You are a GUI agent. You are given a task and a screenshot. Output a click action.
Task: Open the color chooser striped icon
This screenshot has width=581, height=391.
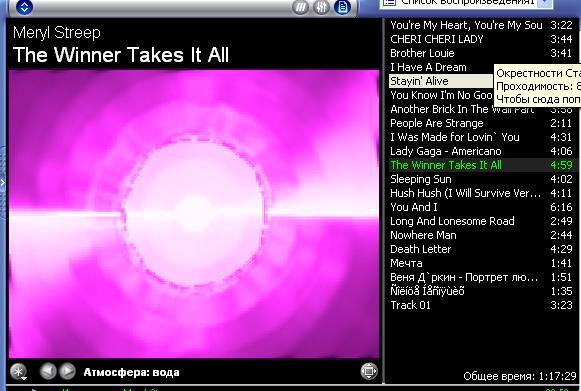pyautogui.click(x=301, y=7)
